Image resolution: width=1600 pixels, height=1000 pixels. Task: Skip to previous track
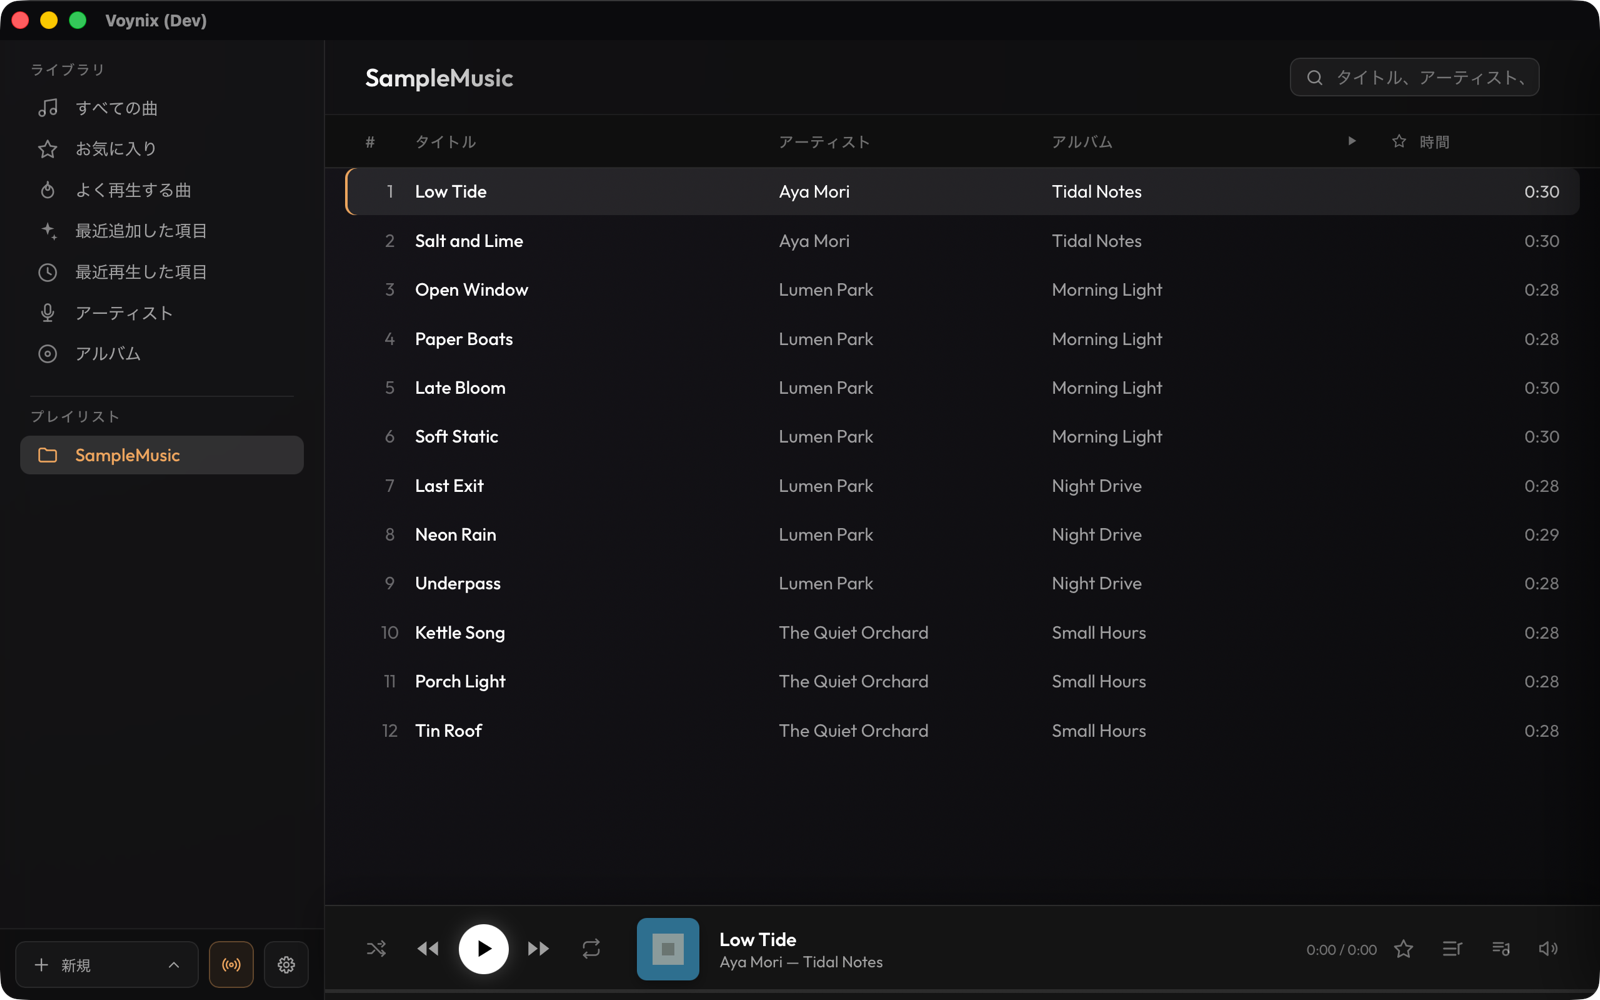tap(428, 948)
